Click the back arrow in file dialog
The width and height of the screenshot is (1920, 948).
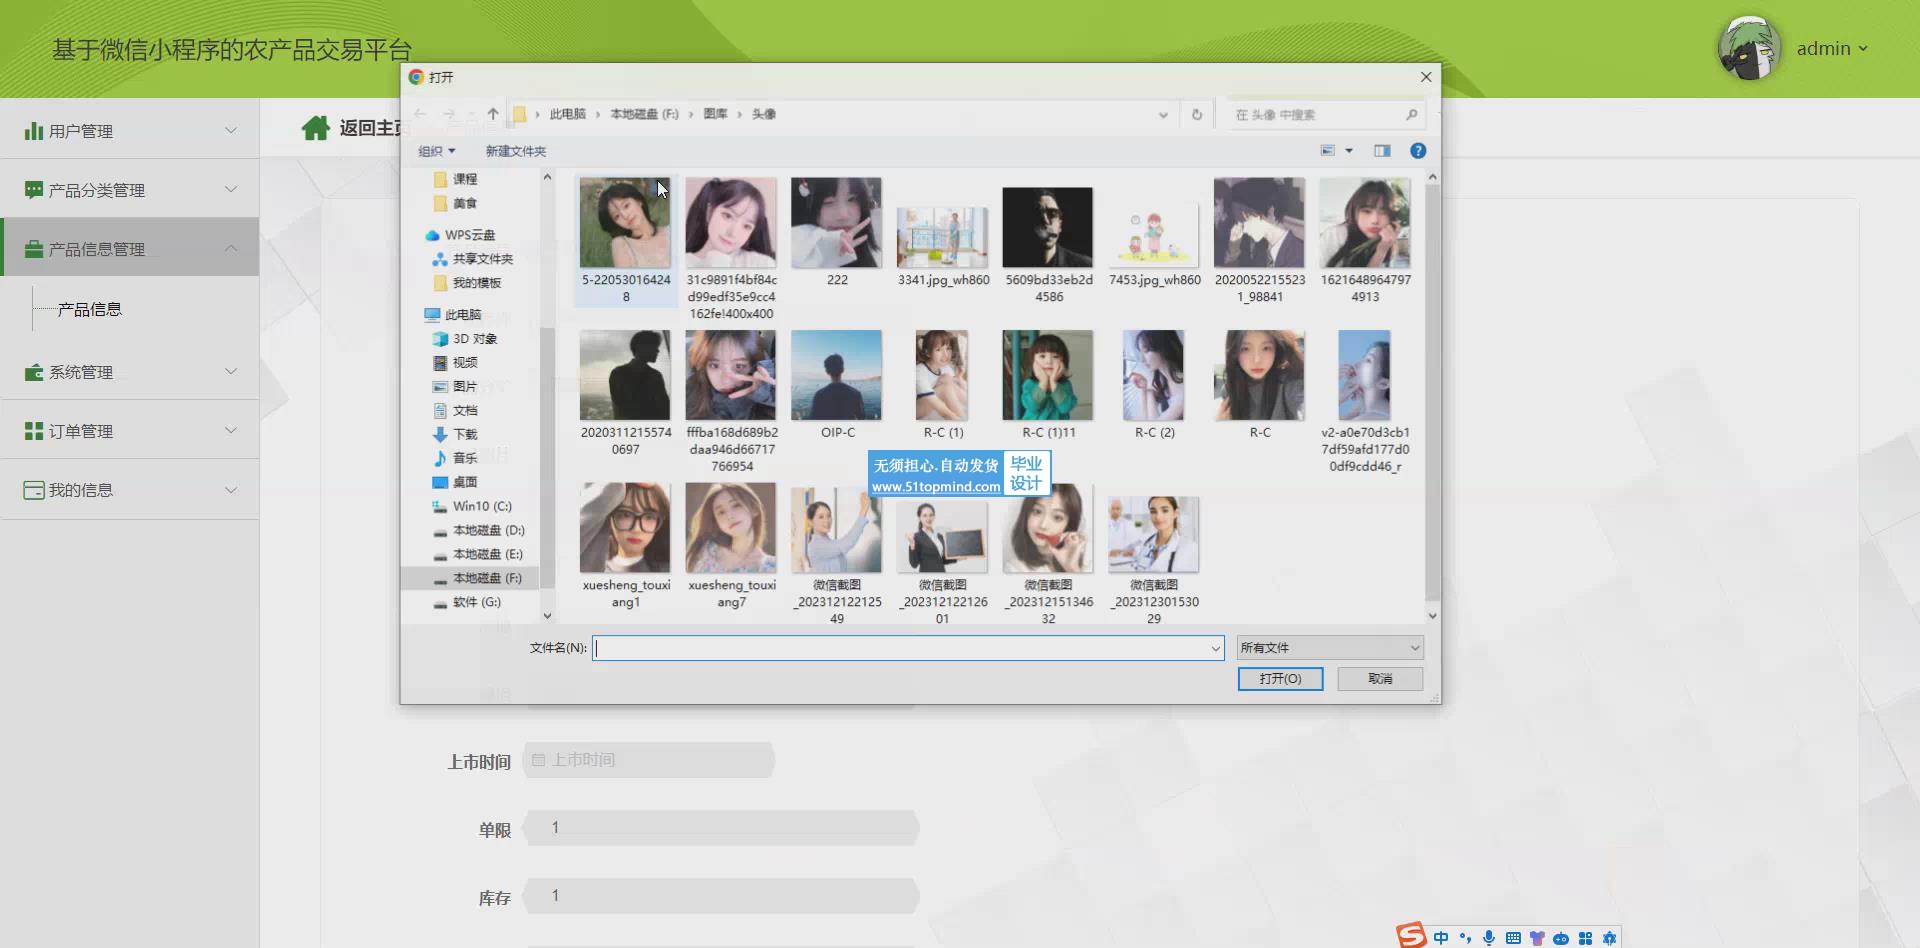click(420, 114)
